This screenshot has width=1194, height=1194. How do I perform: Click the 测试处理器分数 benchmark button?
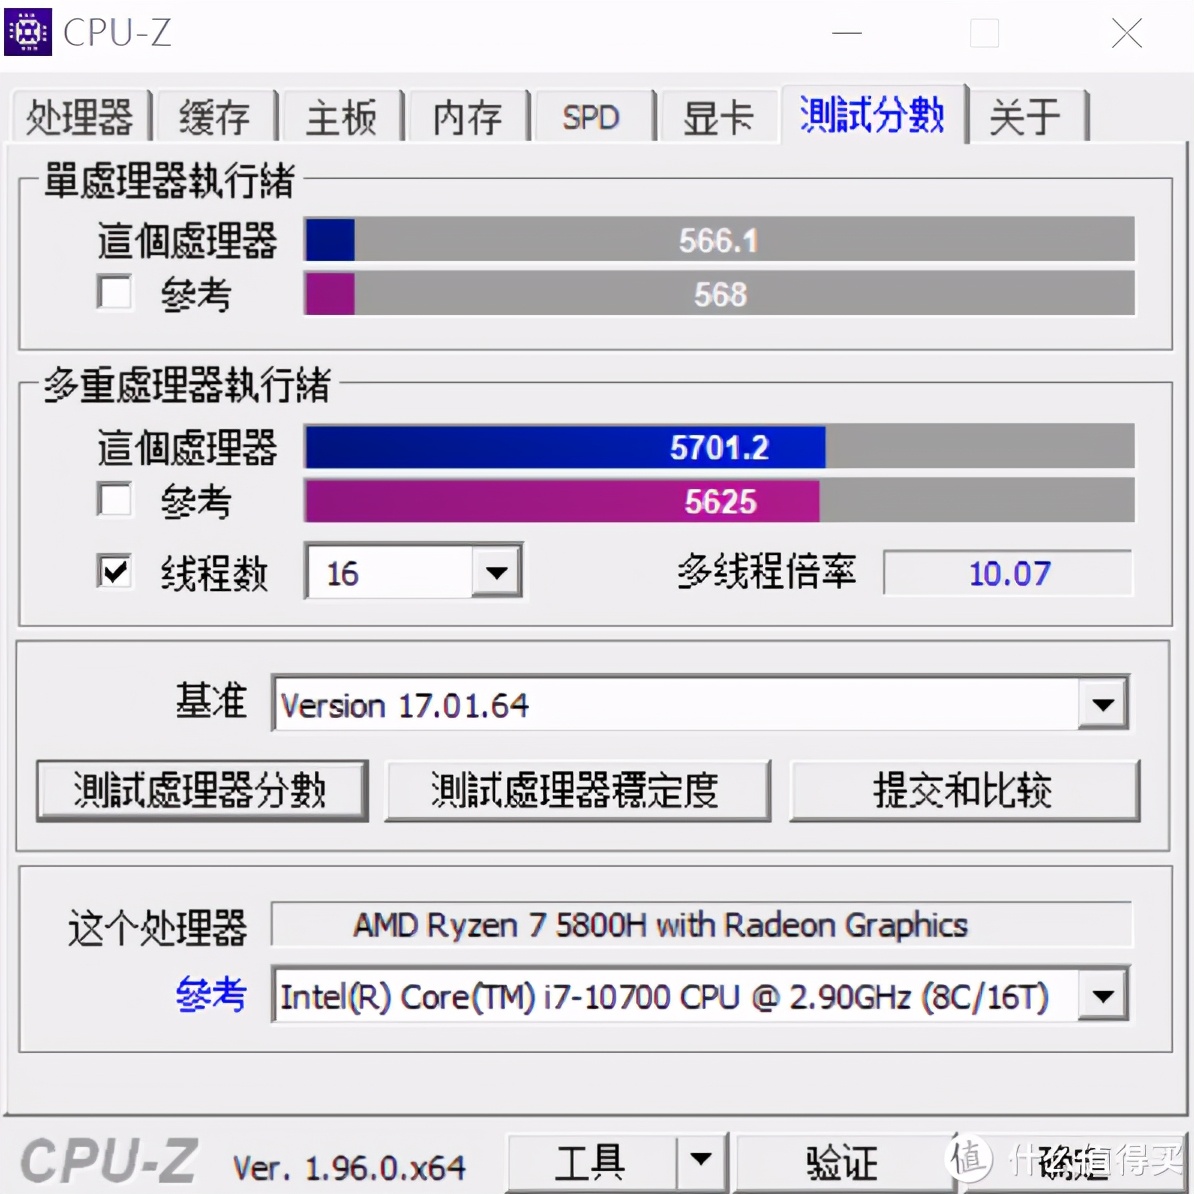point(201,790)
